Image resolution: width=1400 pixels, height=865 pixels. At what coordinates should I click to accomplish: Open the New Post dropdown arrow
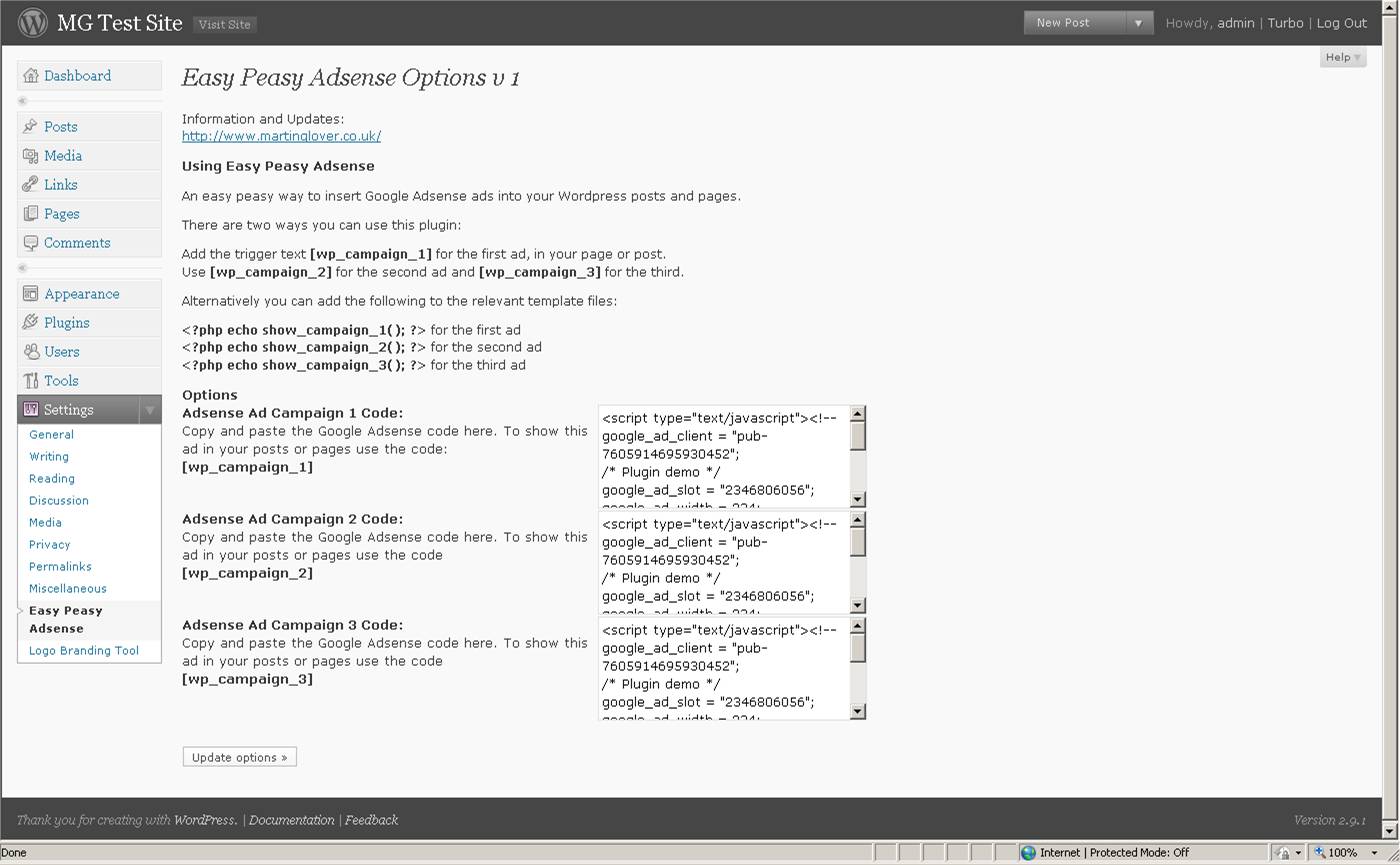1138,23
